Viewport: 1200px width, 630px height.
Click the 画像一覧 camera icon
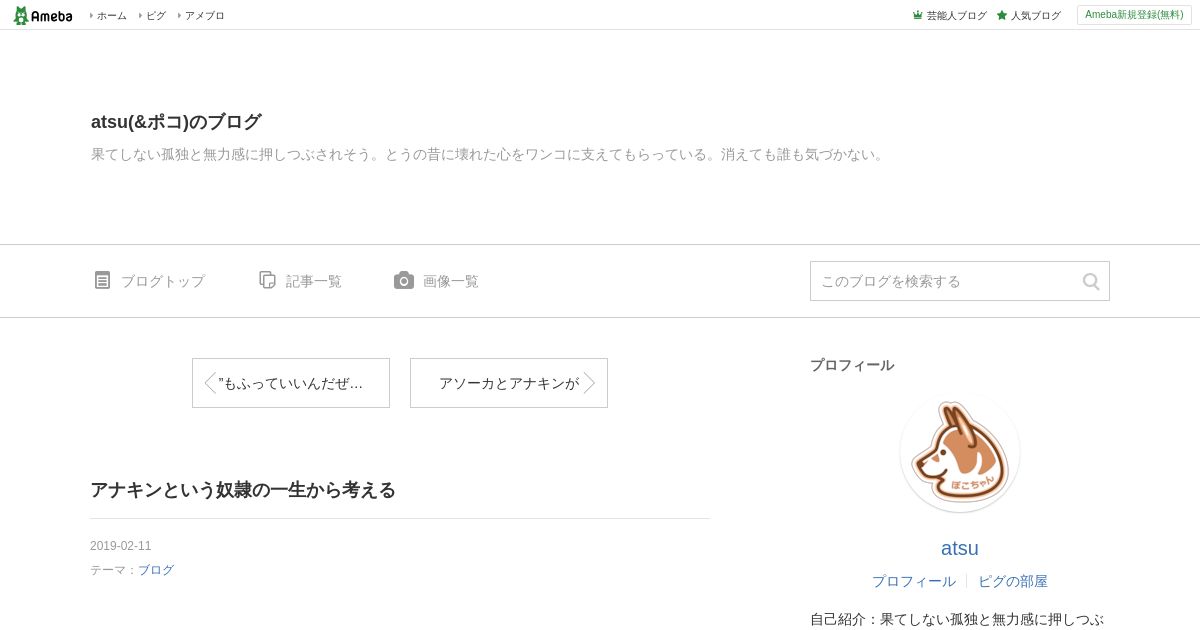[404, 280]
